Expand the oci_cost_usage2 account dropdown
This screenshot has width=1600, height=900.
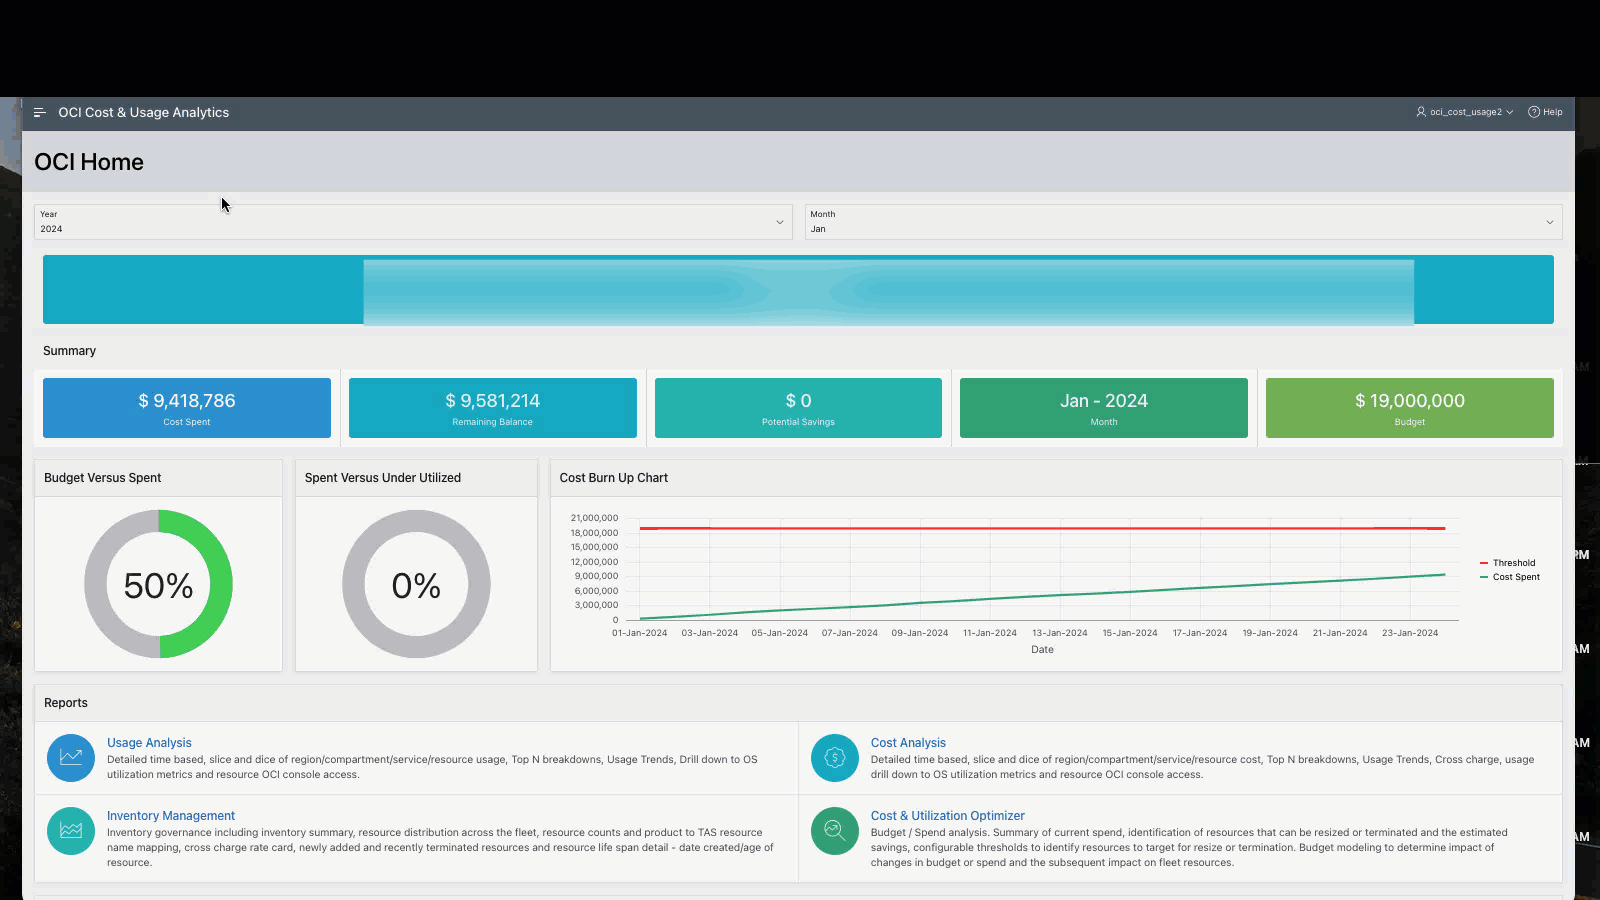[x=1509, y=112]
